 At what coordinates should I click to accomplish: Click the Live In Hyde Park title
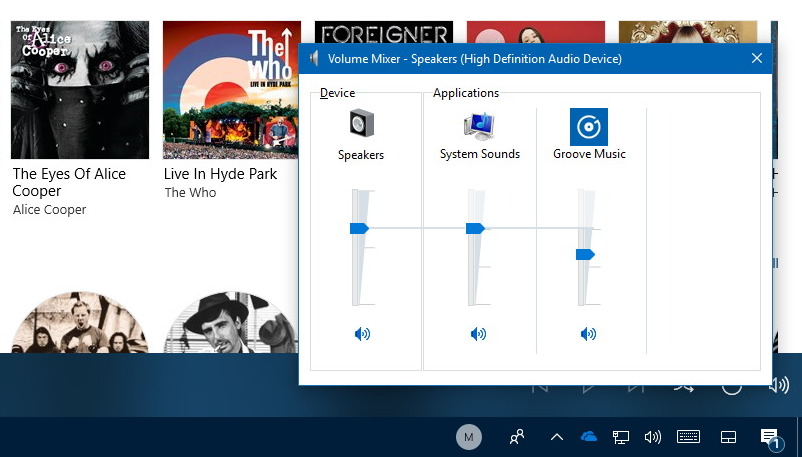point(220,174)
